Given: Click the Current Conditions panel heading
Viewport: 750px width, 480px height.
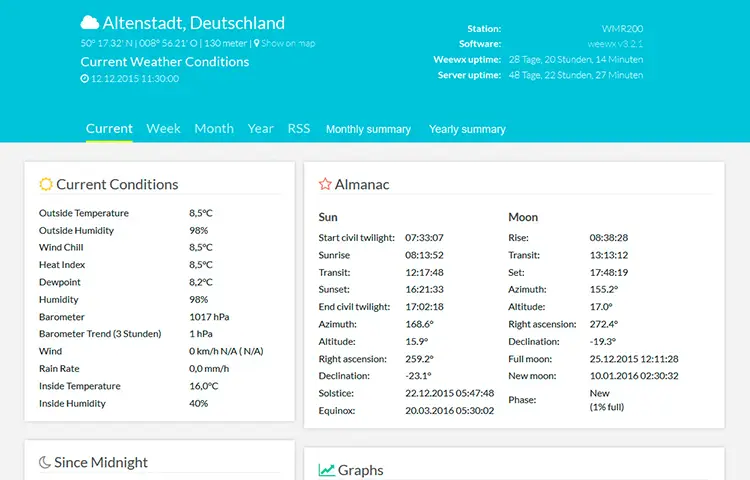Looking at the screenshot, I should (x=117, y=184).
